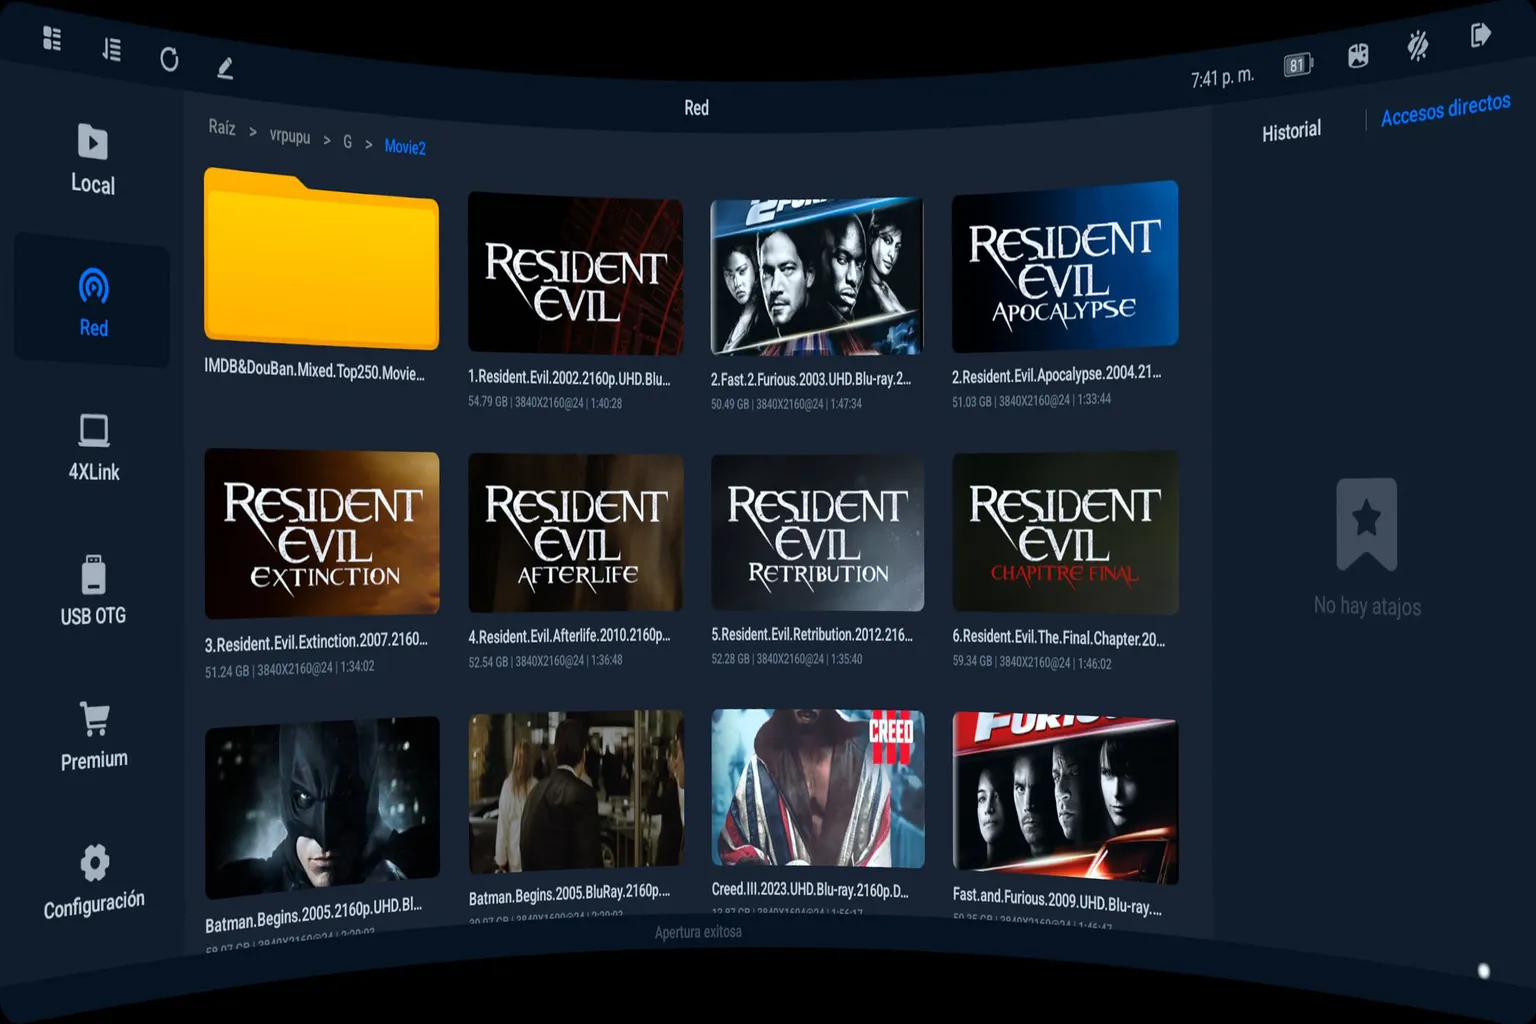The image size is (1536, 1024).
Task: Open the 4XLink section
Action: click(x=94, y=447)
